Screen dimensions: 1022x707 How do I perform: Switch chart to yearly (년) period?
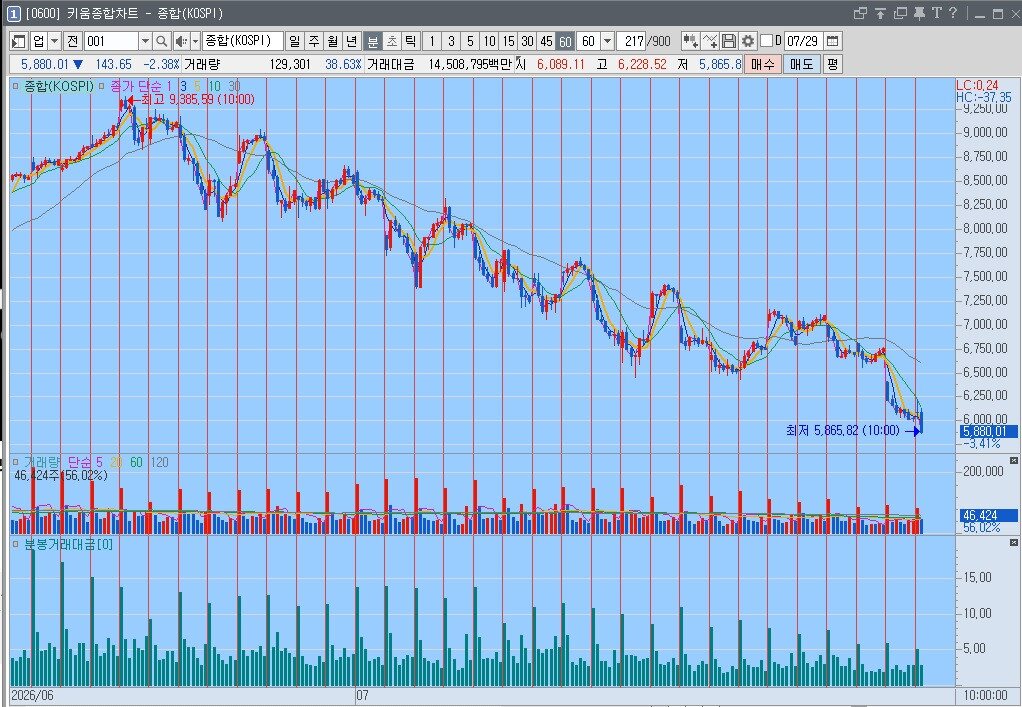(351, 41)
